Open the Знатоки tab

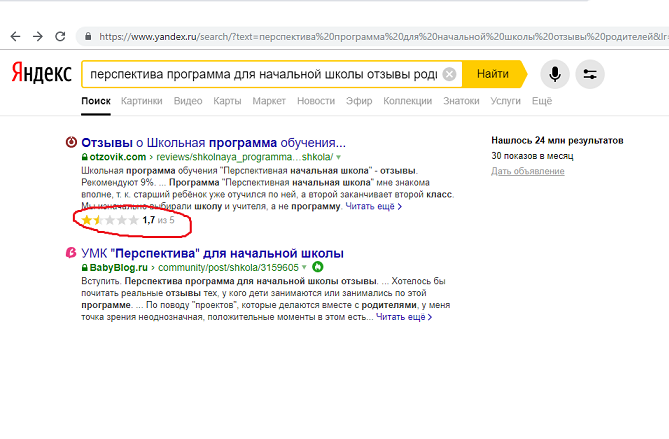461,101
